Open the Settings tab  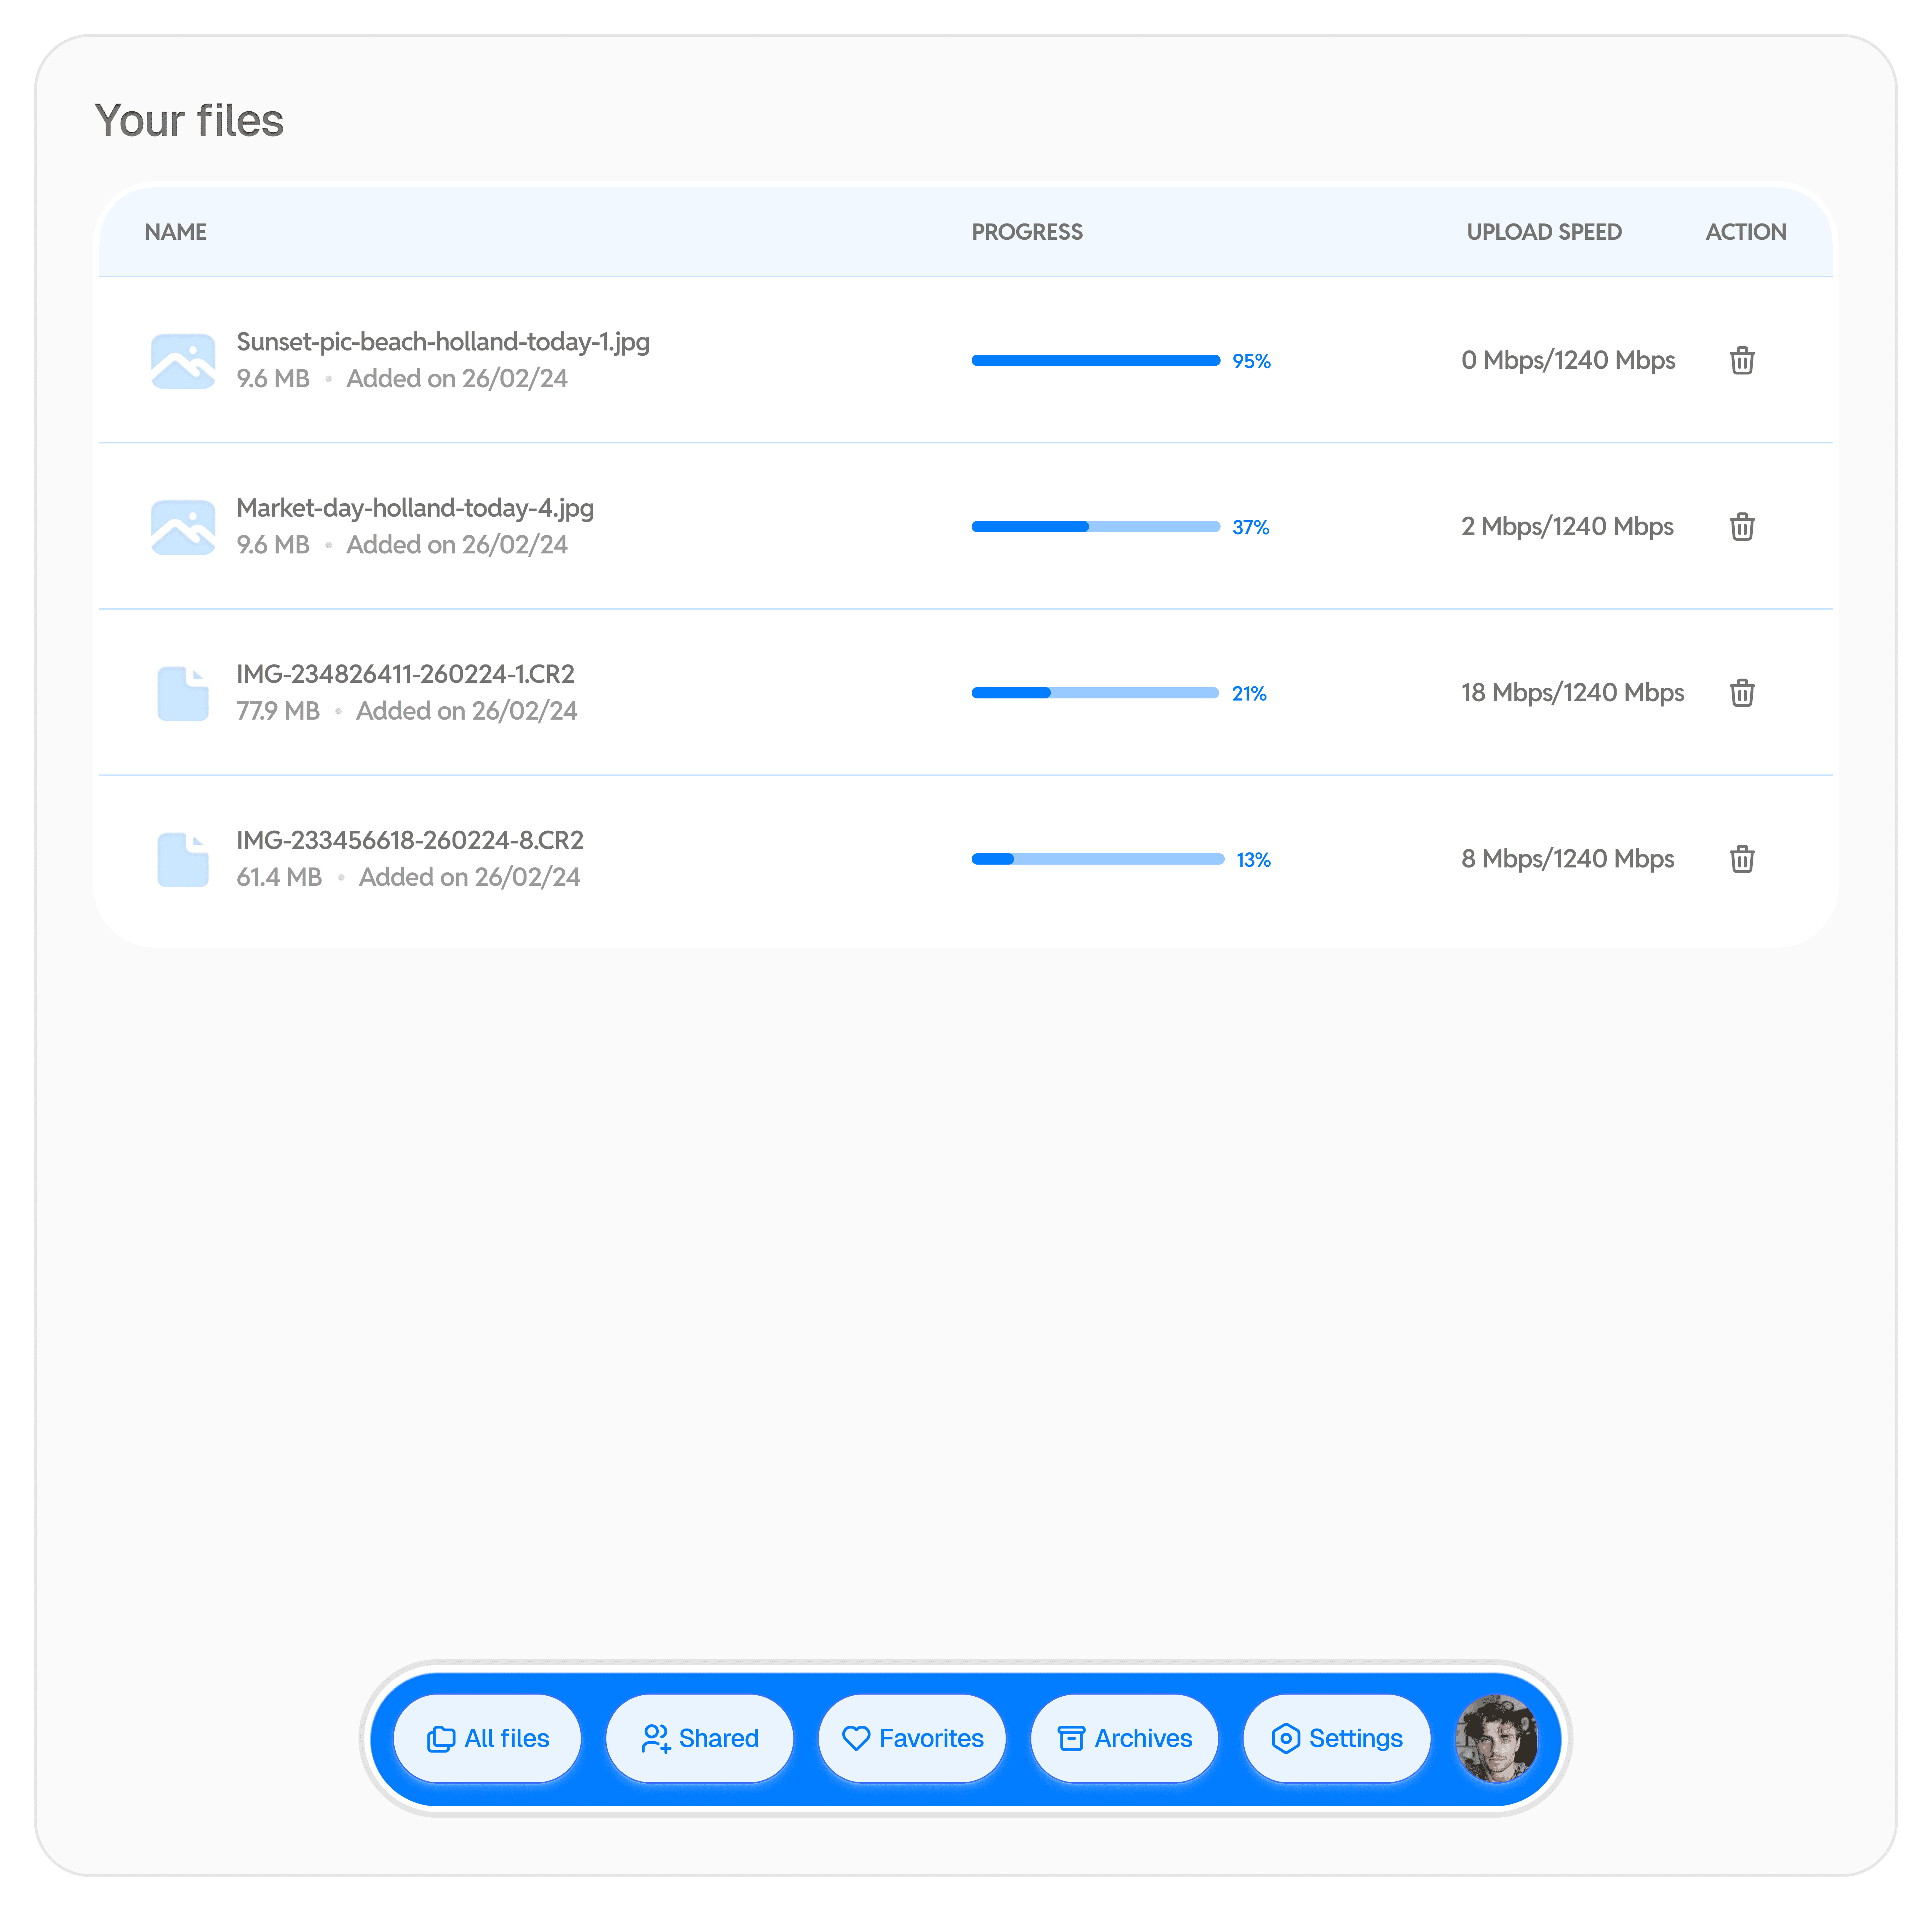(1337, 1738)
